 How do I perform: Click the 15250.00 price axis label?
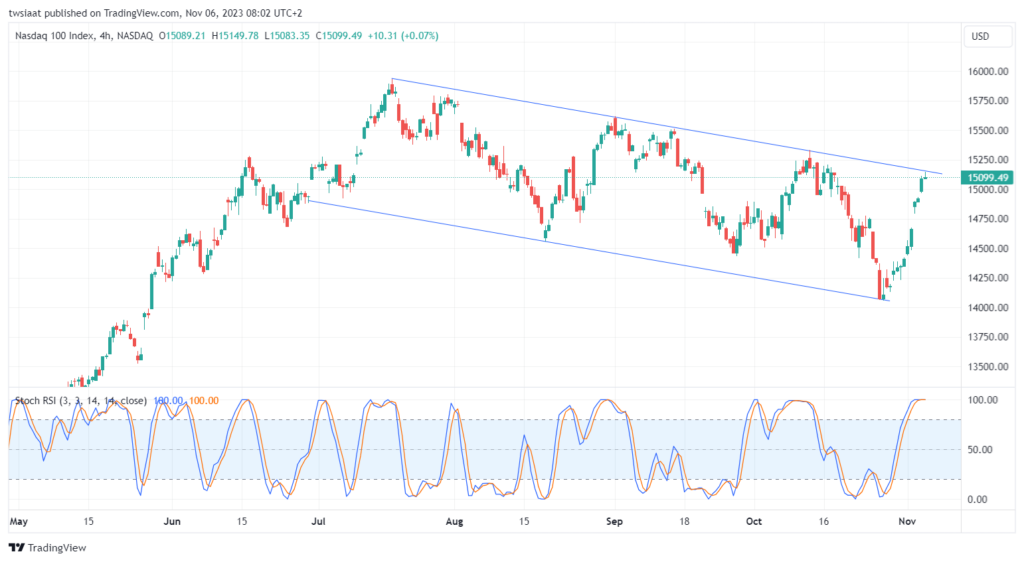pyautogui.click(x=988, y=160)
